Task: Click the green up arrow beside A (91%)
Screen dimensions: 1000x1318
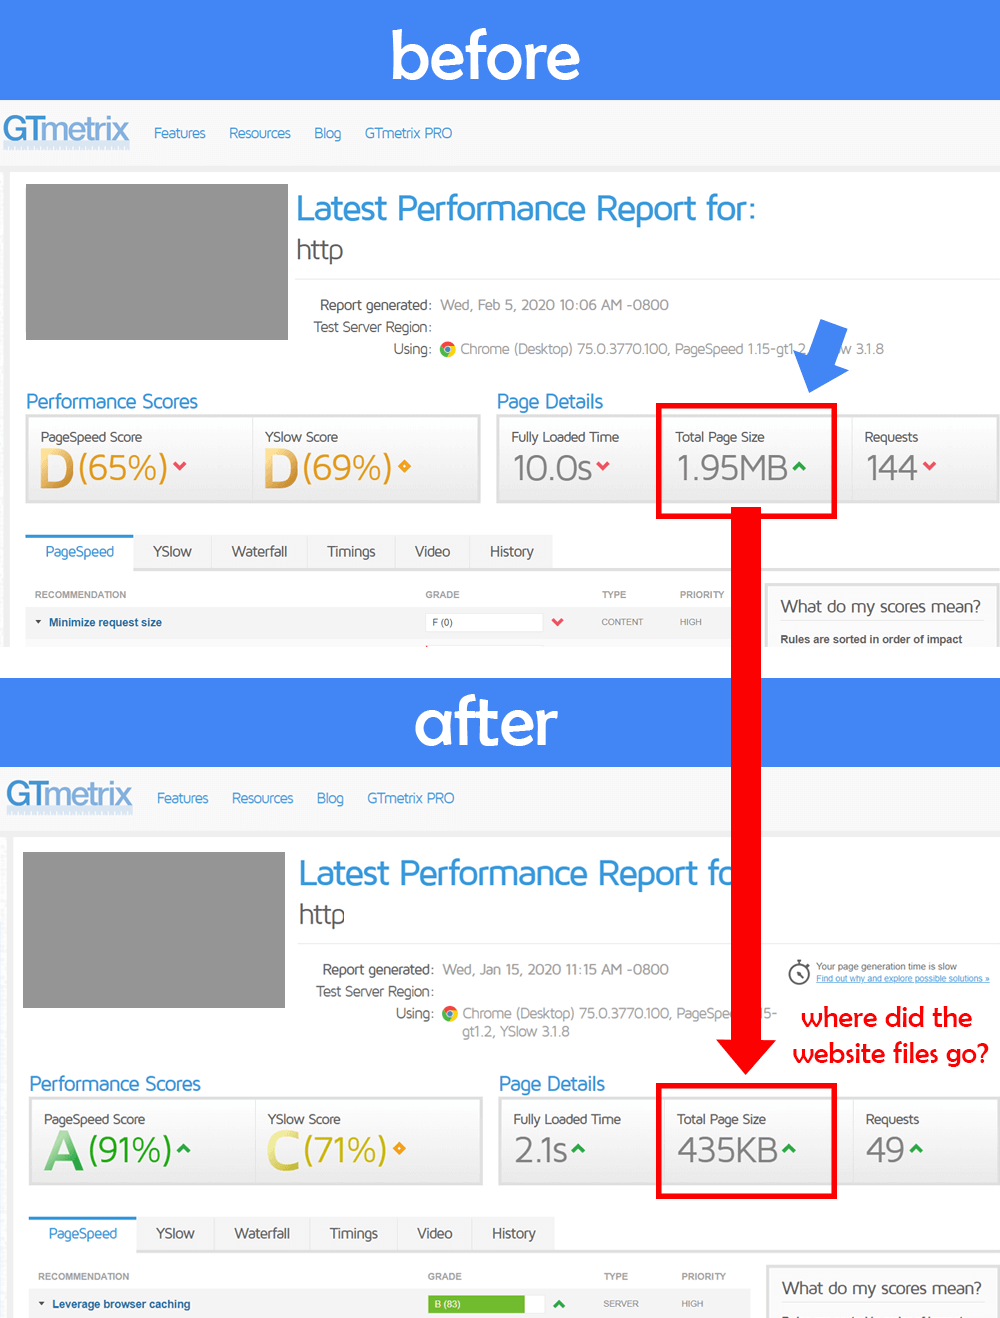Action: pyautogui.click(x=184, y=1149)
